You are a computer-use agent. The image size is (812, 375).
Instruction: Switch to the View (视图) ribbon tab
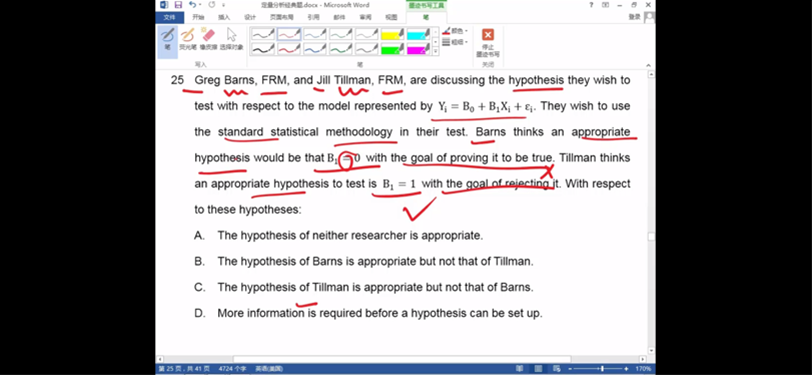pos(391,17)
